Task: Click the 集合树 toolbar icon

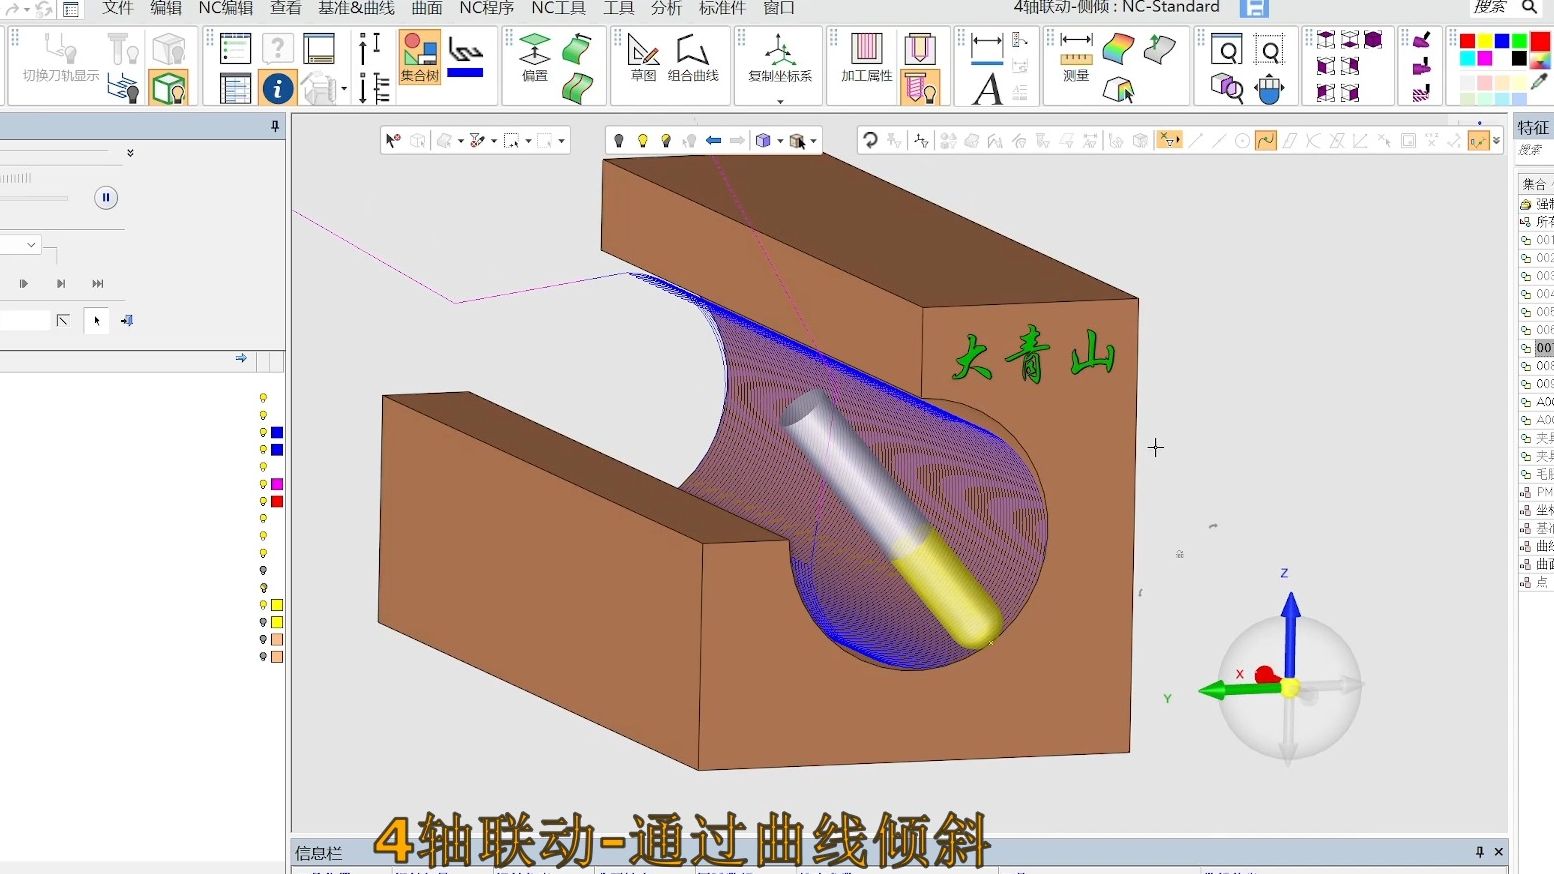Action: point(419,57)
